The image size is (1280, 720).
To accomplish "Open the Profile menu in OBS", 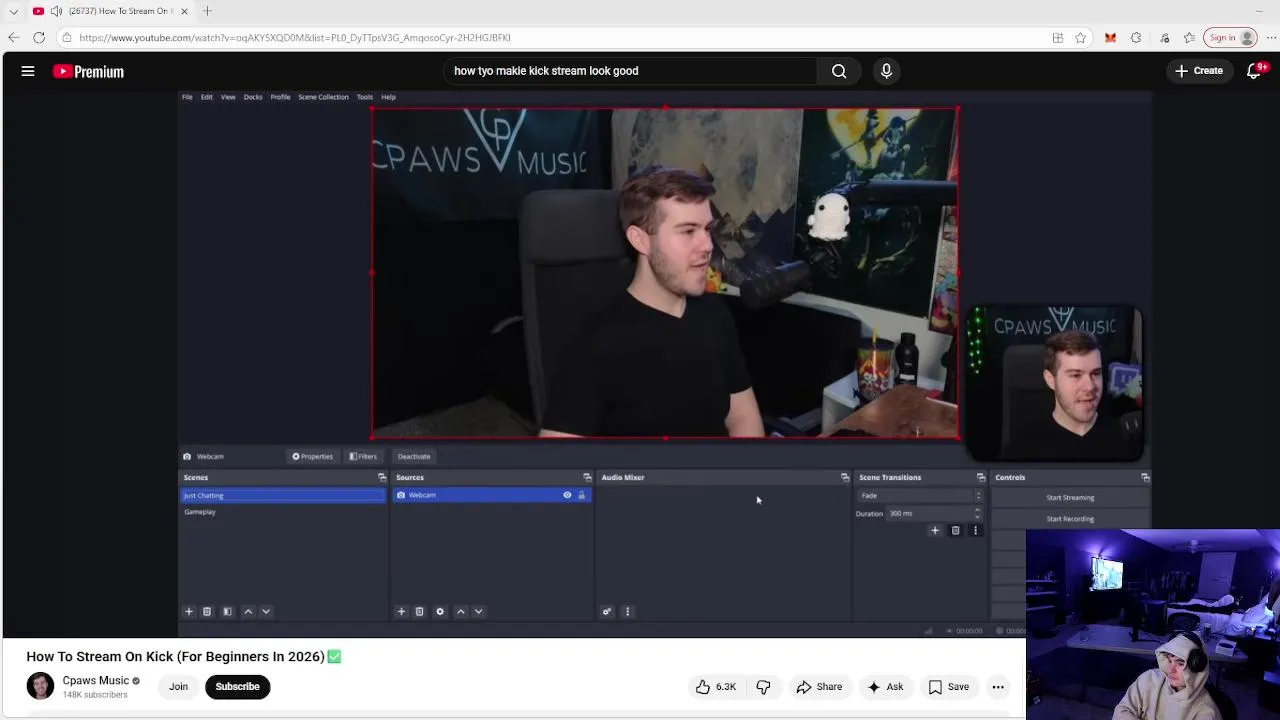I will tap(280, 97).
